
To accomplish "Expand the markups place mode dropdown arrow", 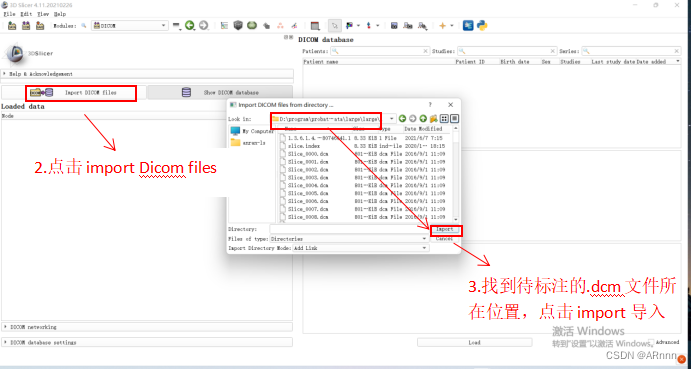I will (377, 26).
